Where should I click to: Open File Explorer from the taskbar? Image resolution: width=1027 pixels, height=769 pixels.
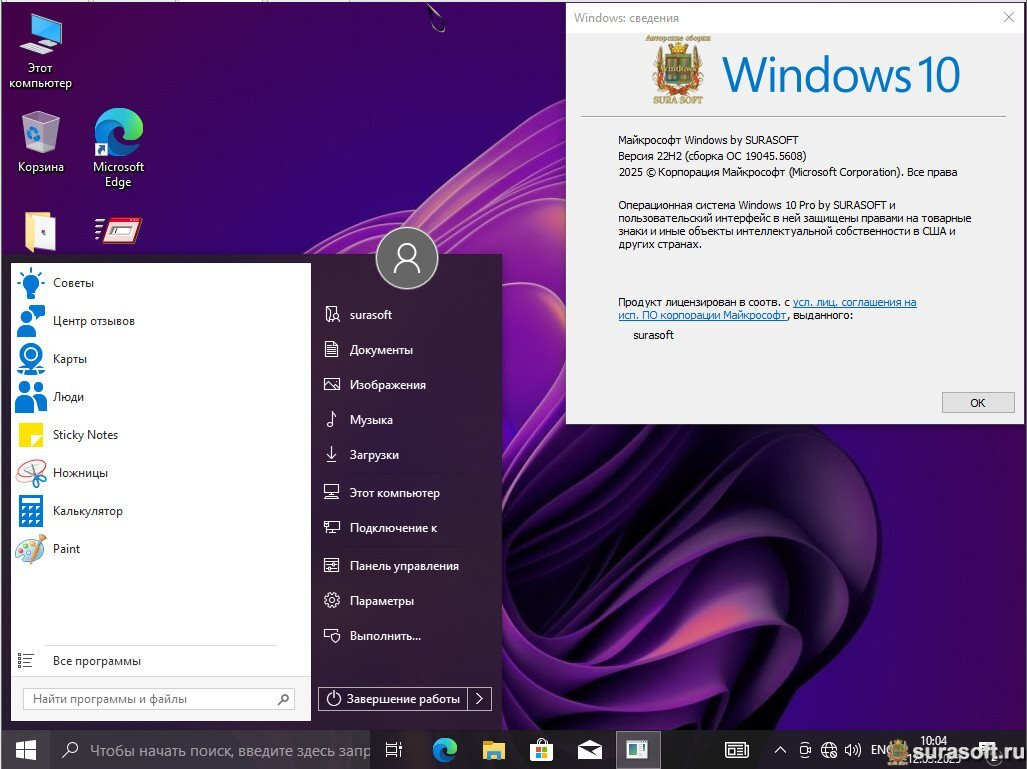coord(493,749)
